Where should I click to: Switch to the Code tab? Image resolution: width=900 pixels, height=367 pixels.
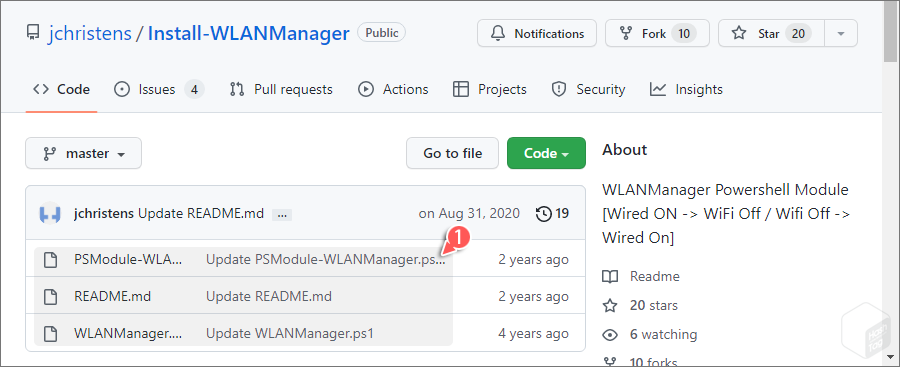point(61,90)
